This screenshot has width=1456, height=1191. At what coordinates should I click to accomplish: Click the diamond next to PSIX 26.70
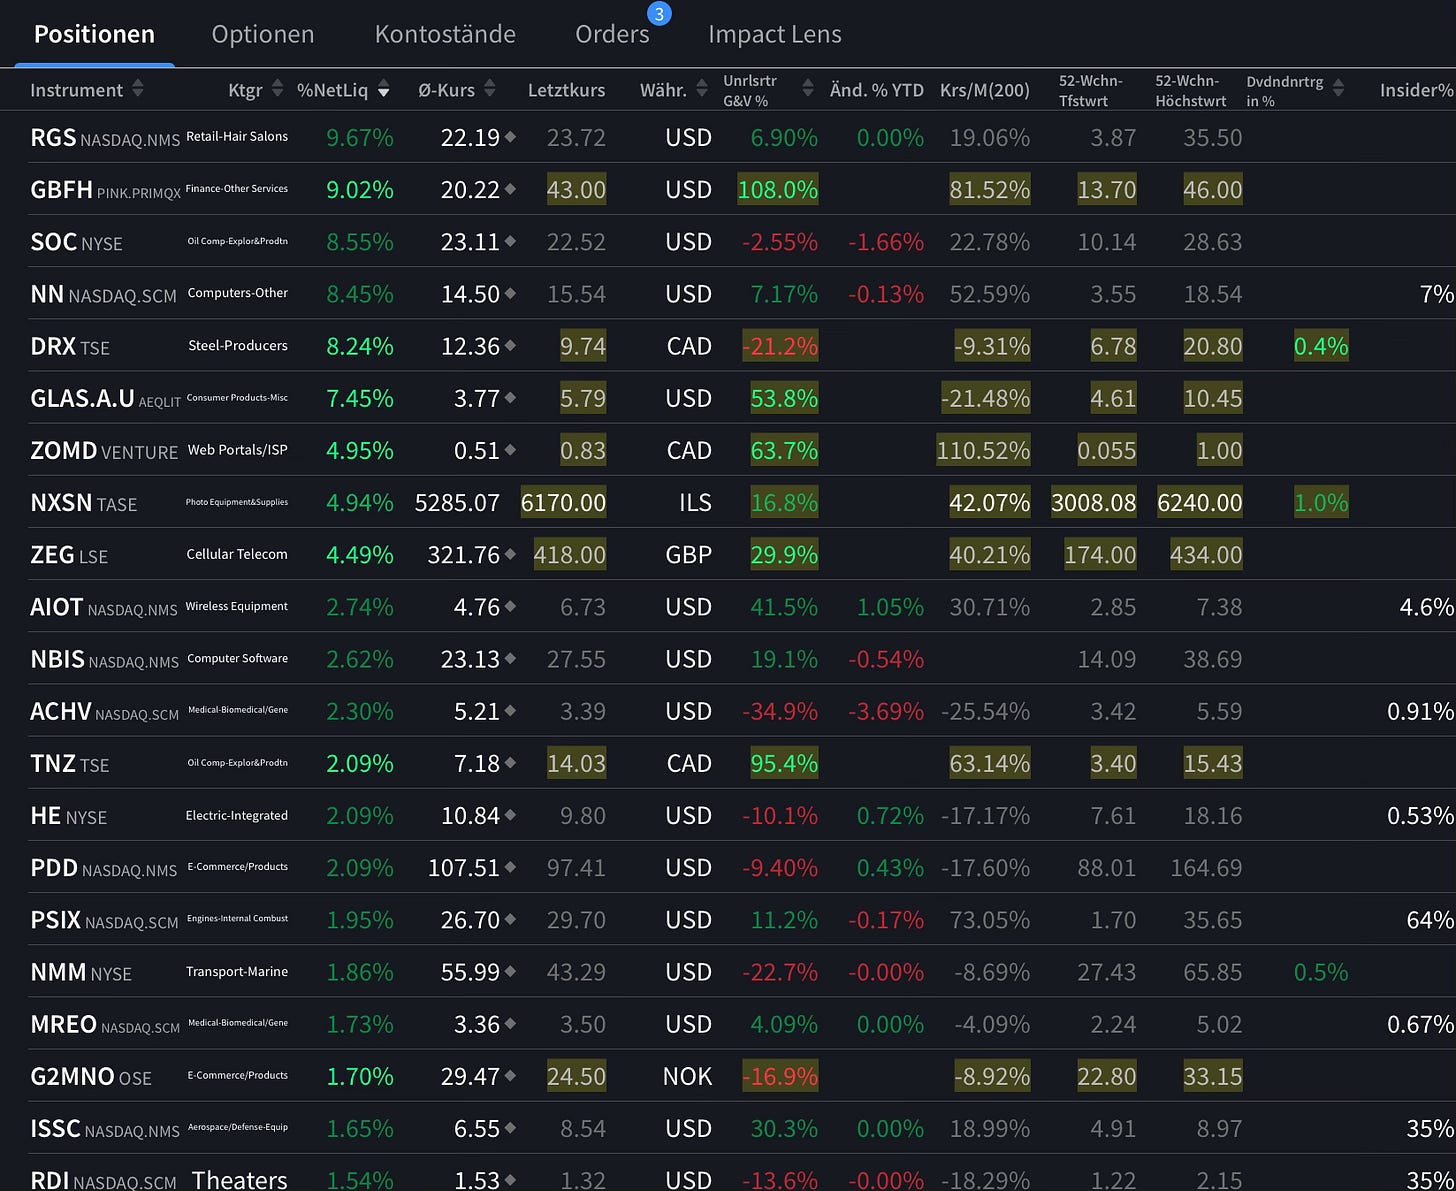point(510,920)
